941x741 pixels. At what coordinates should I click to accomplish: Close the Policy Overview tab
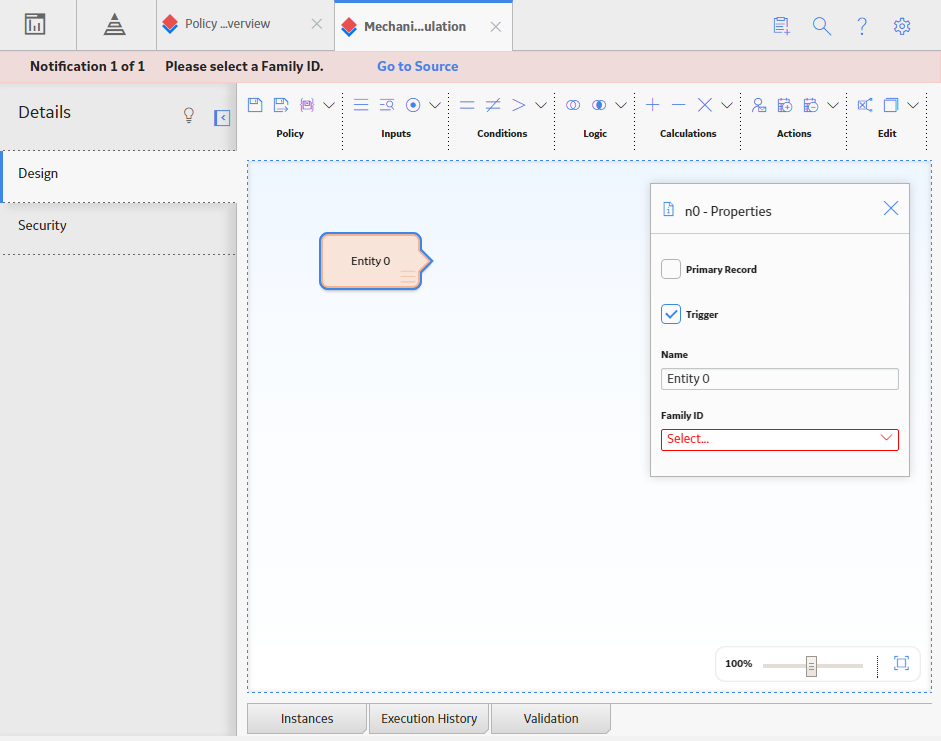(x=317, y=24)
